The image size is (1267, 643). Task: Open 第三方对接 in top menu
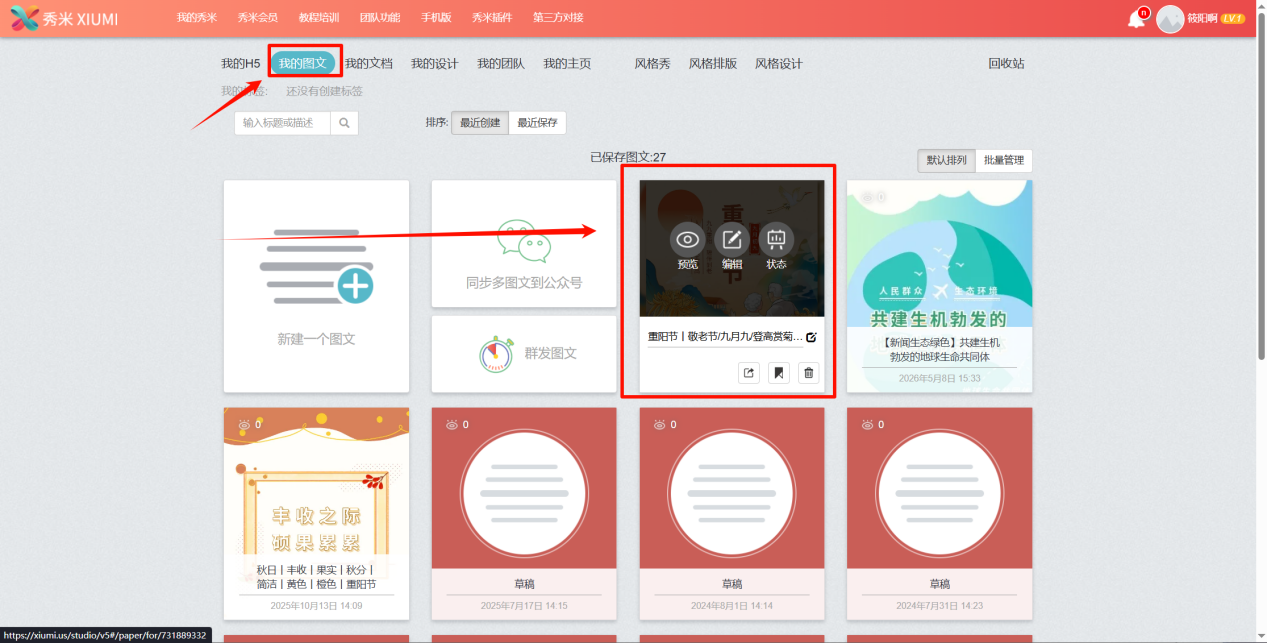click(x=558, y=18)
